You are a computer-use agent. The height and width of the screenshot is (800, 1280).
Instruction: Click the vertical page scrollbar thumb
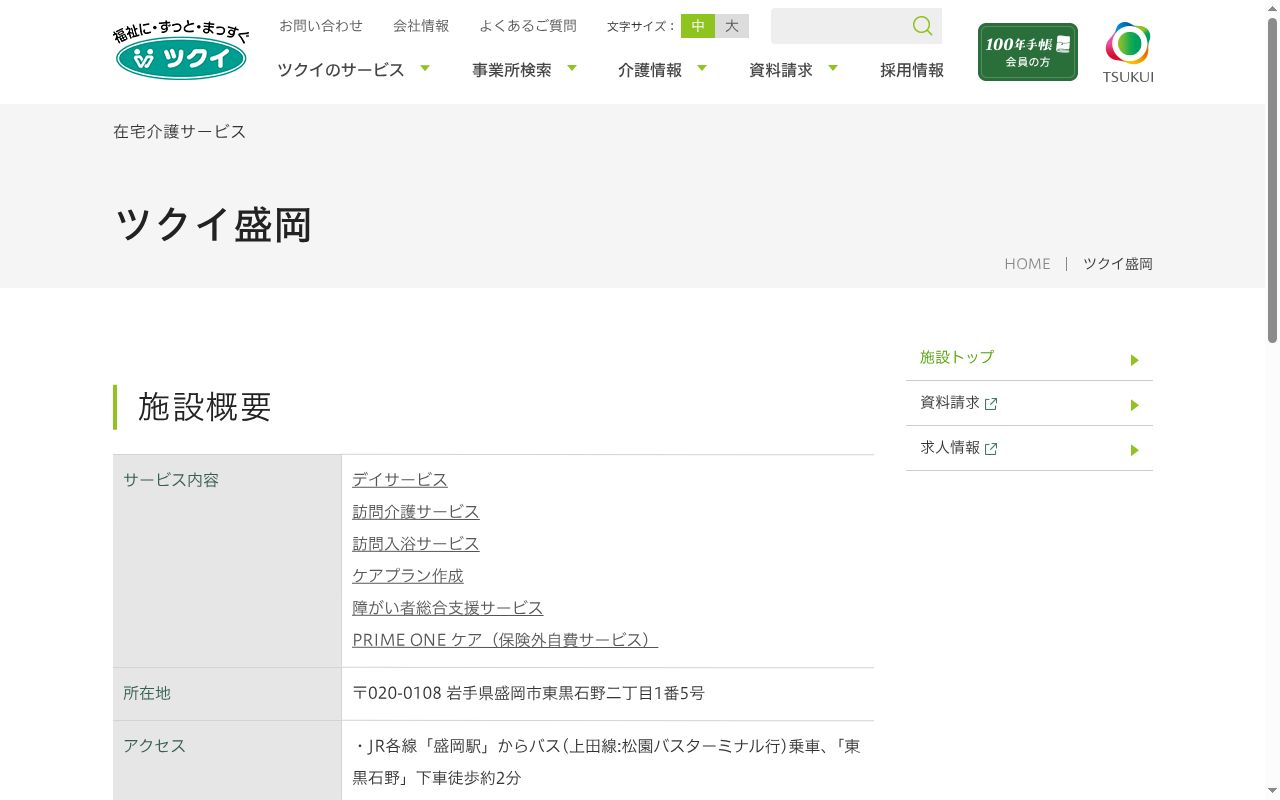point(1272,180)
